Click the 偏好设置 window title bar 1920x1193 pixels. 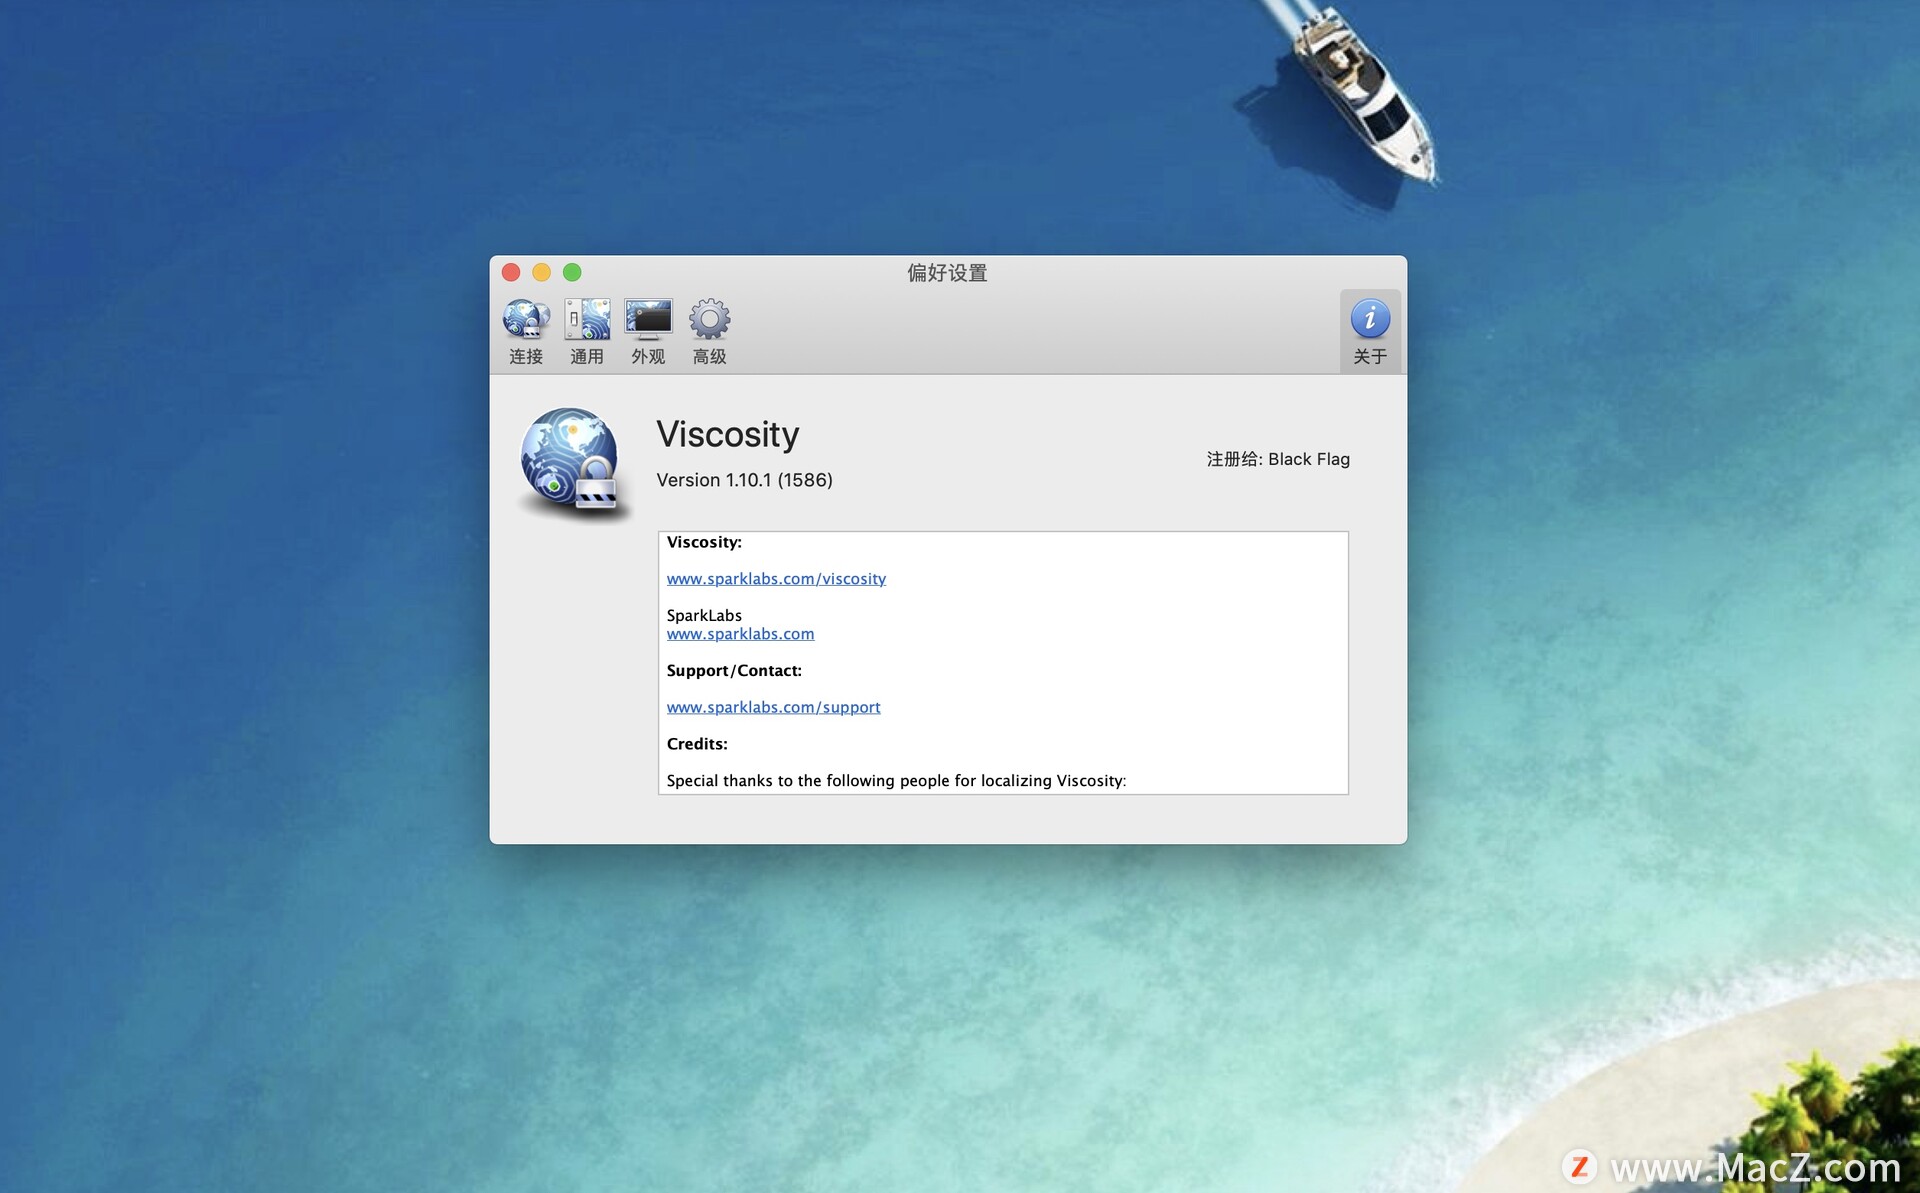[x=946, y=272]
